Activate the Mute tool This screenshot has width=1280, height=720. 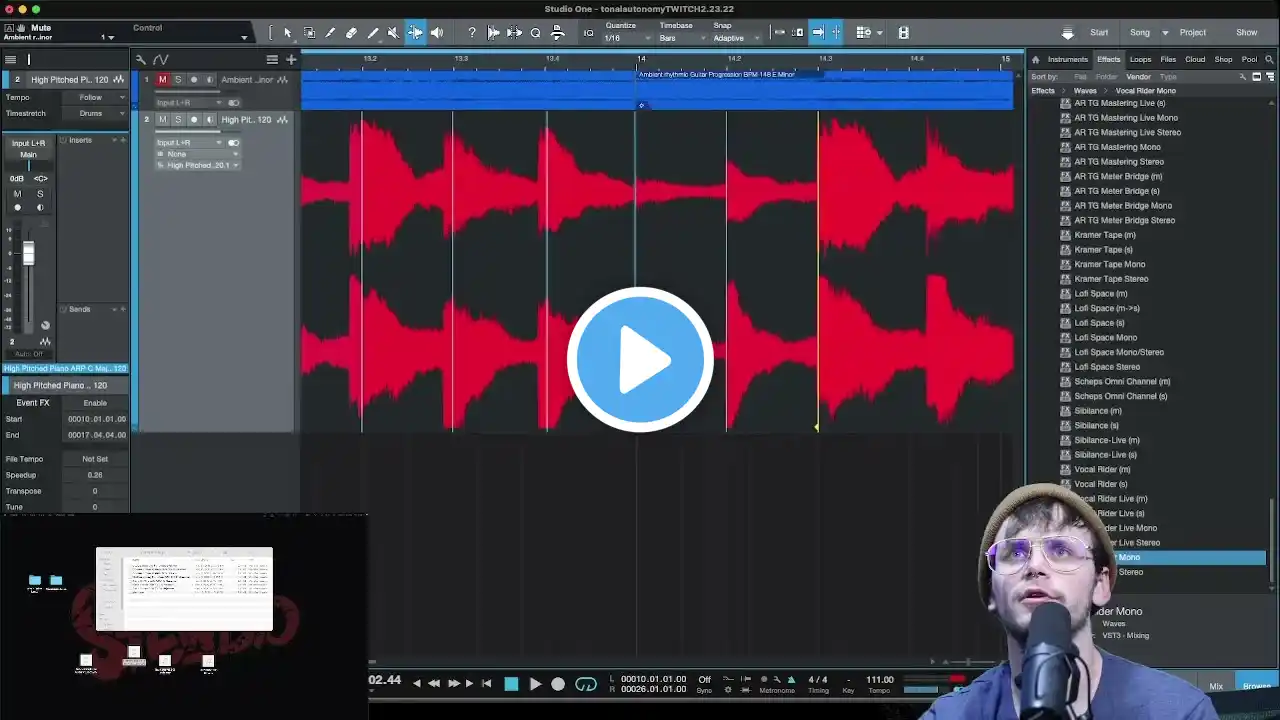pyautogui.click(x=393, y=33)
